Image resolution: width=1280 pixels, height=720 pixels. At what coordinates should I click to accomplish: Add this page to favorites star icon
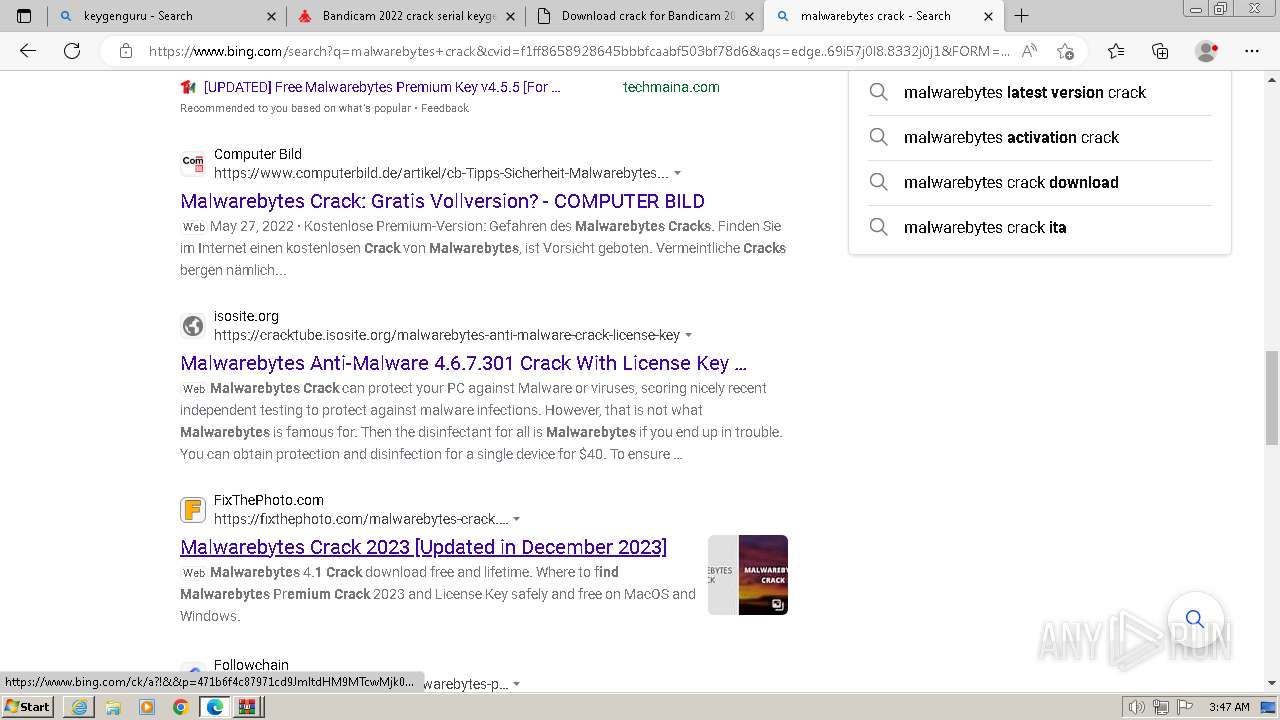click(1065, 51)
